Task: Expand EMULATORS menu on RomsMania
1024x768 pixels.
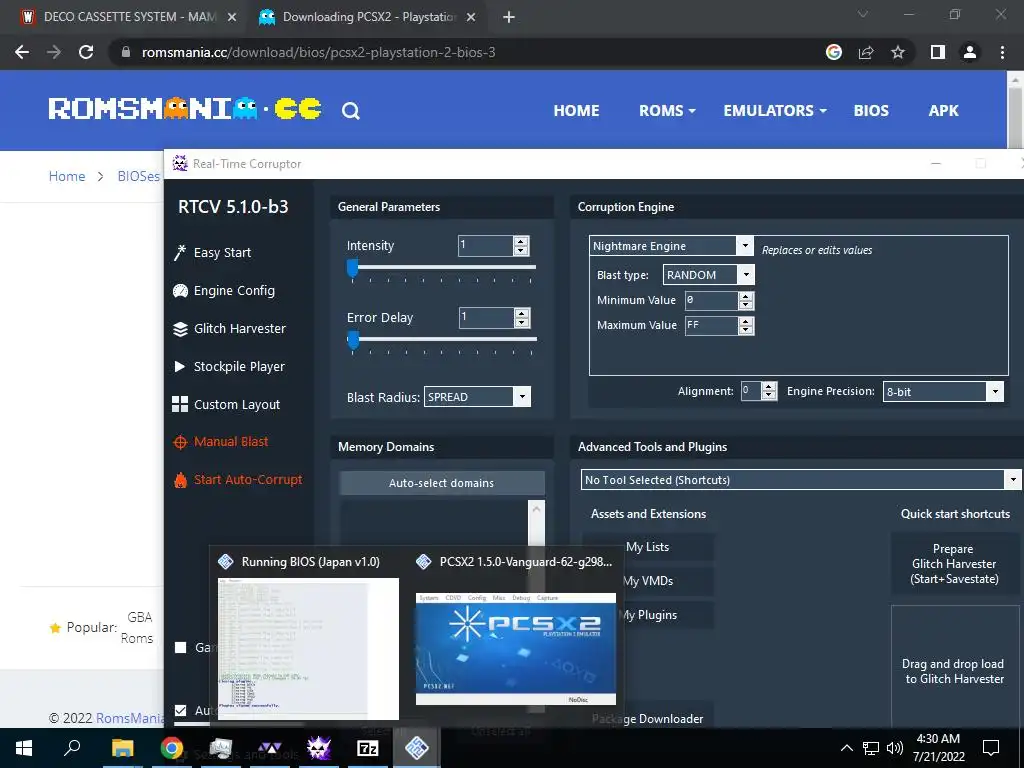Action: (x=775, y=111)
